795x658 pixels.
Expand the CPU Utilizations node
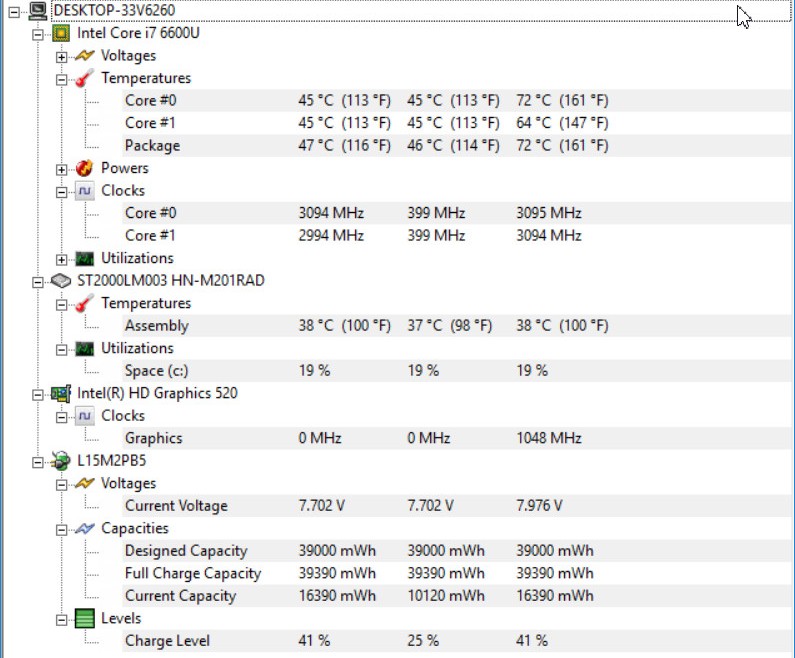click(x=61, y=260)
